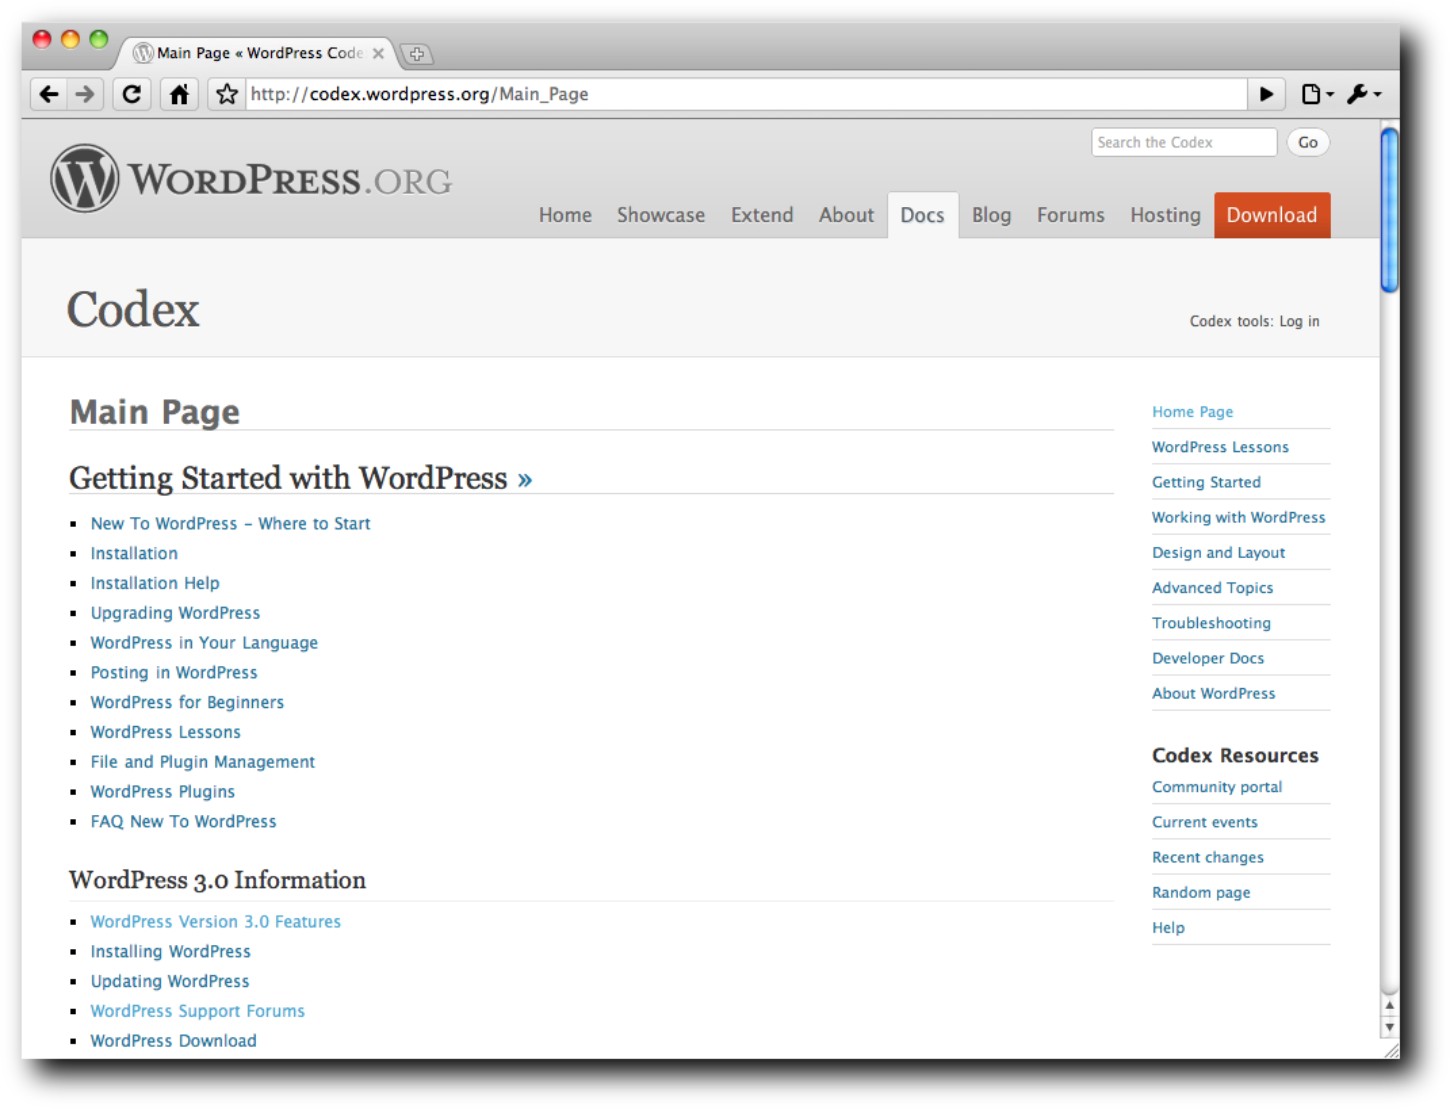1450x1109 pixels.
Task: Open Recent changes link
Action: [x=1208, y=857]
